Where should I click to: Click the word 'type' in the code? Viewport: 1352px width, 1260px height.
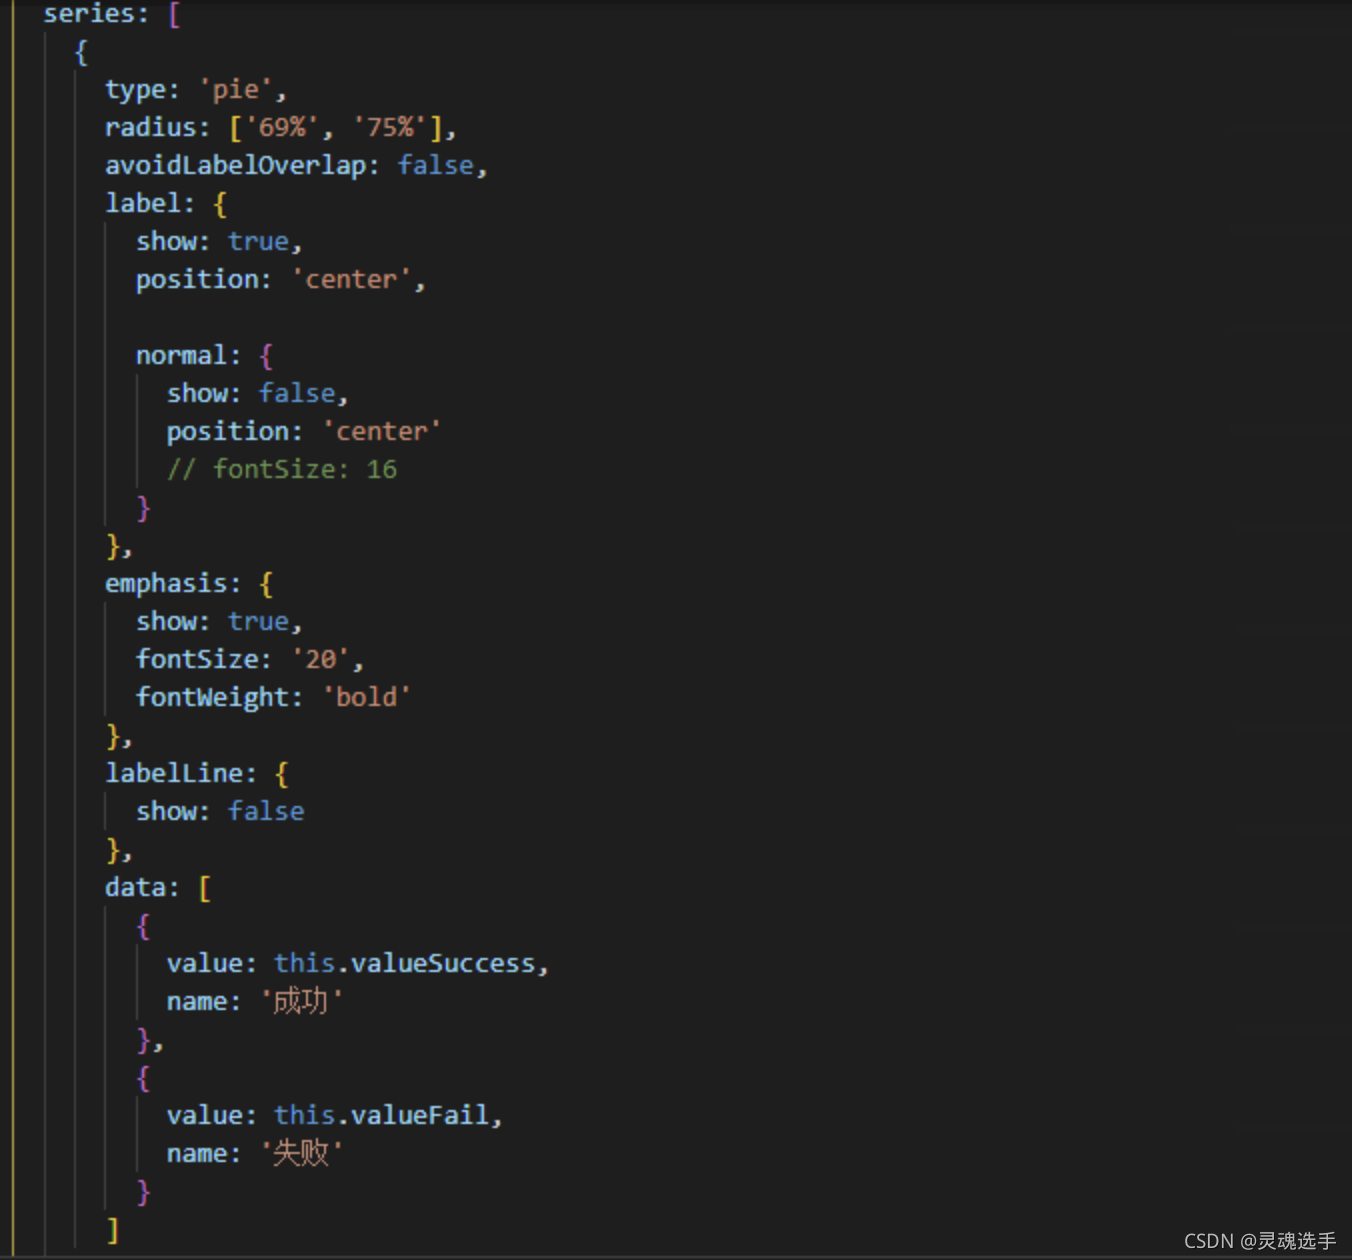point(135,90)
